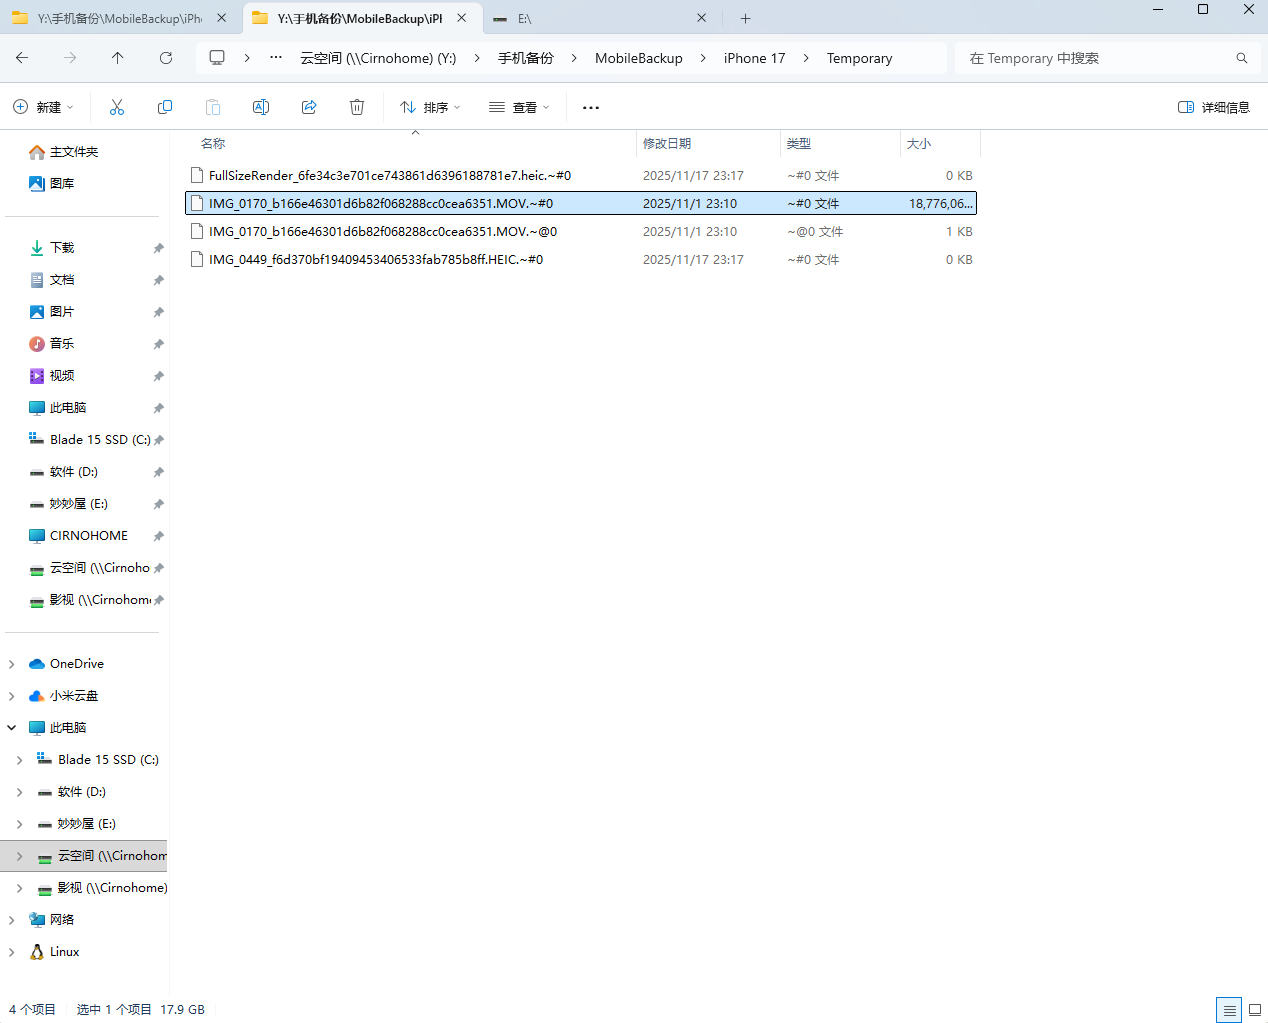Click the Share icon in toolbar

[309, 107]
